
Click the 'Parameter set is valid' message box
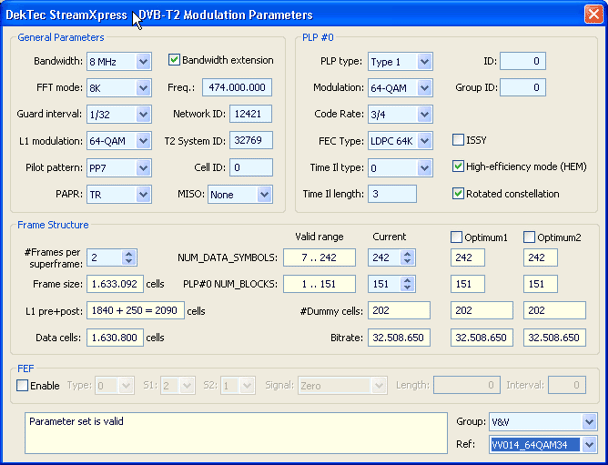pos(236,433)
